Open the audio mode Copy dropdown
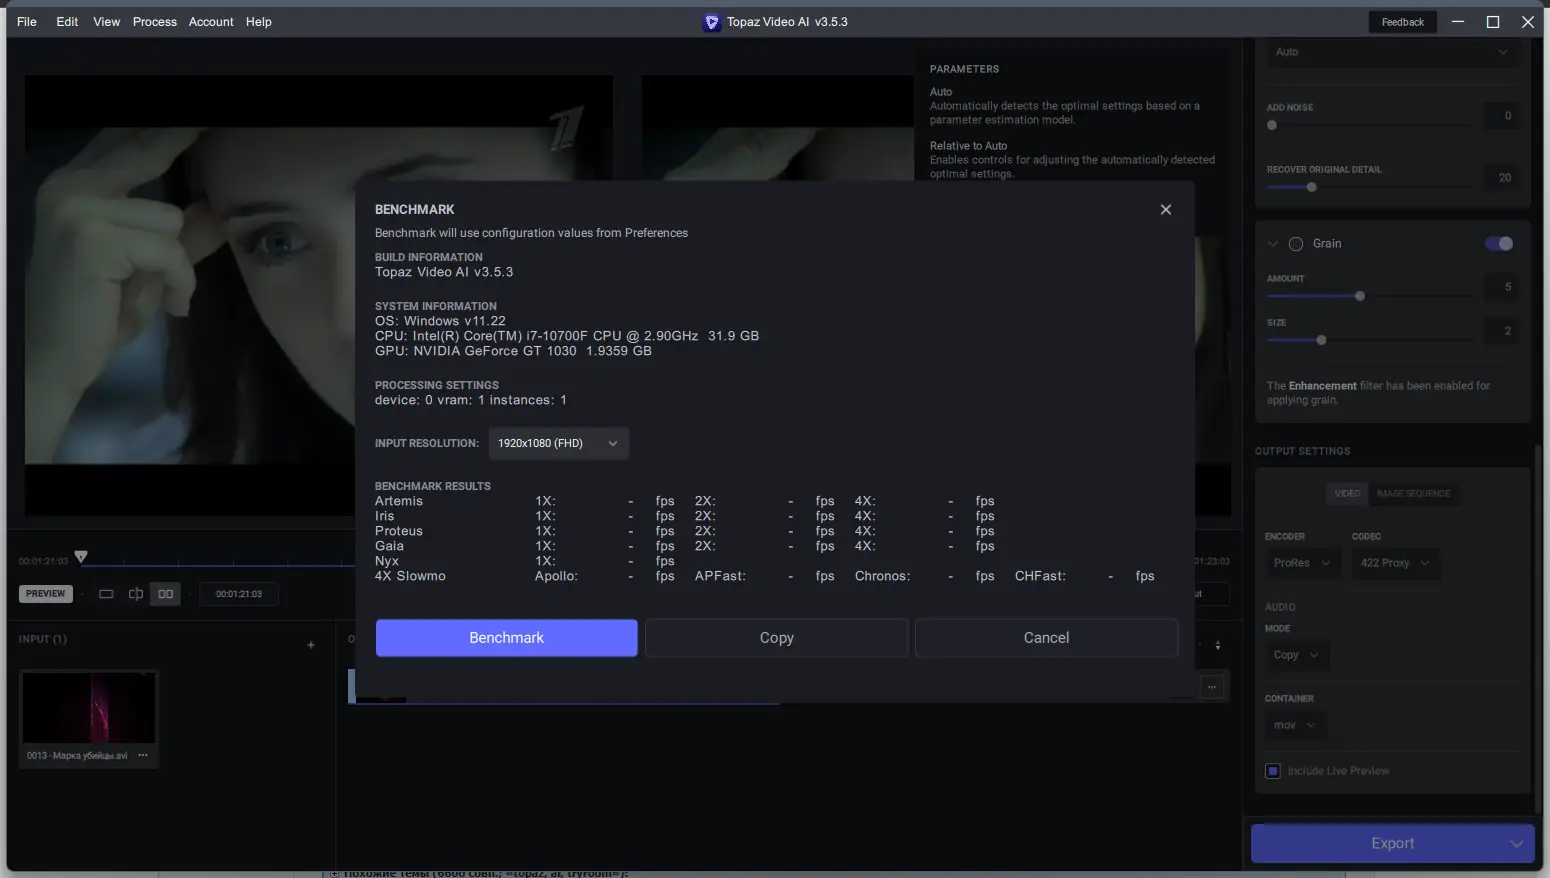1550x878 pixels. pos(1297,655)
